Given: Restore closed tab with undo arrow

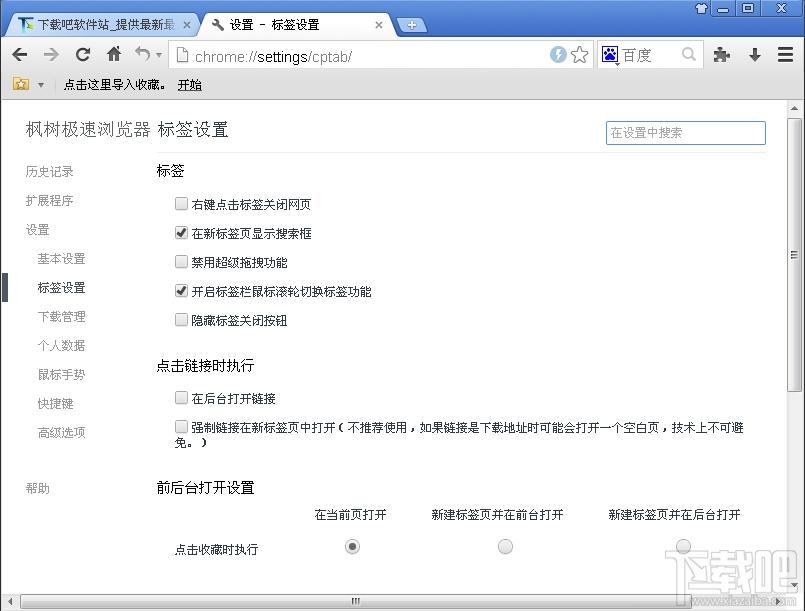Looking at the screenshot, I should click(x=143, y=54).
